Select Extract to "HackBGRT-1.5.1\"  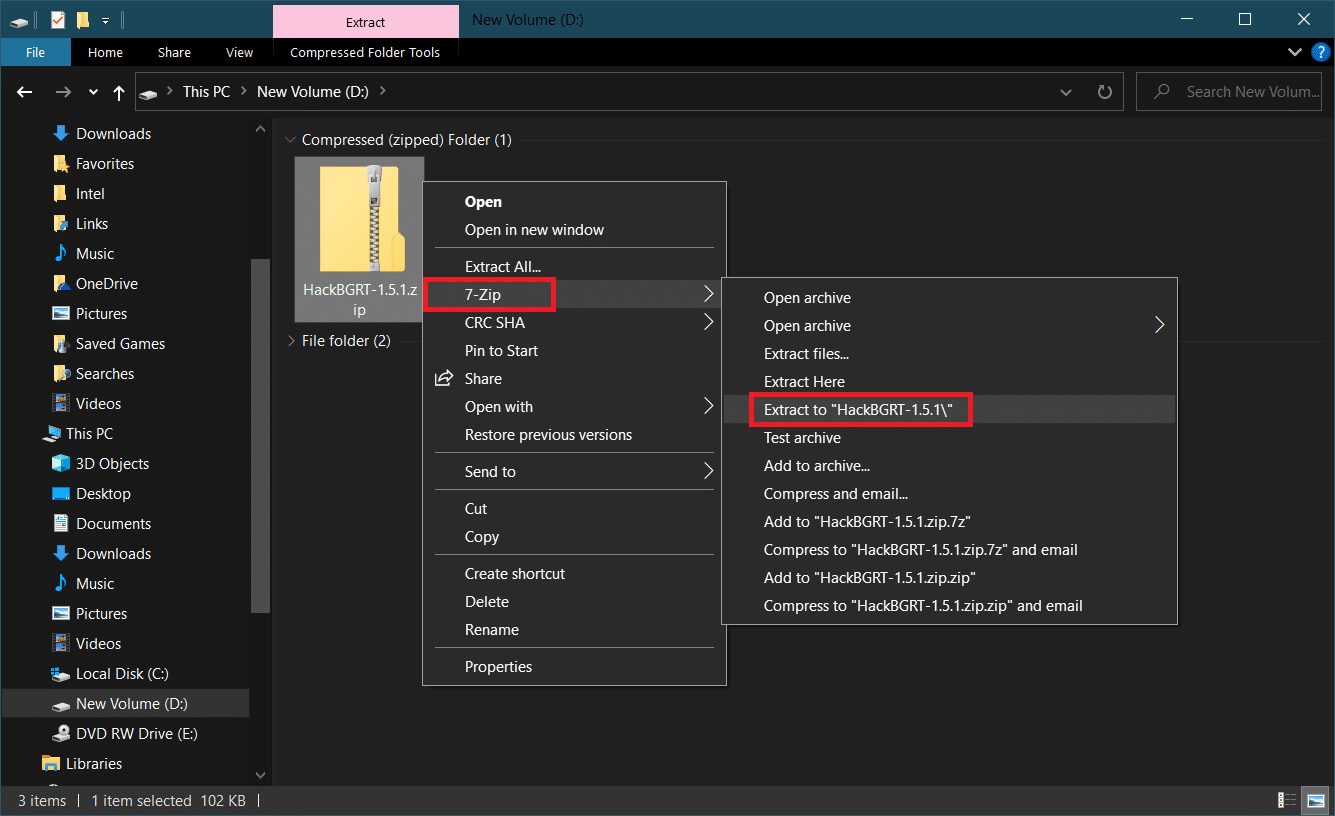pyautogui.click(x=948, y=410)
